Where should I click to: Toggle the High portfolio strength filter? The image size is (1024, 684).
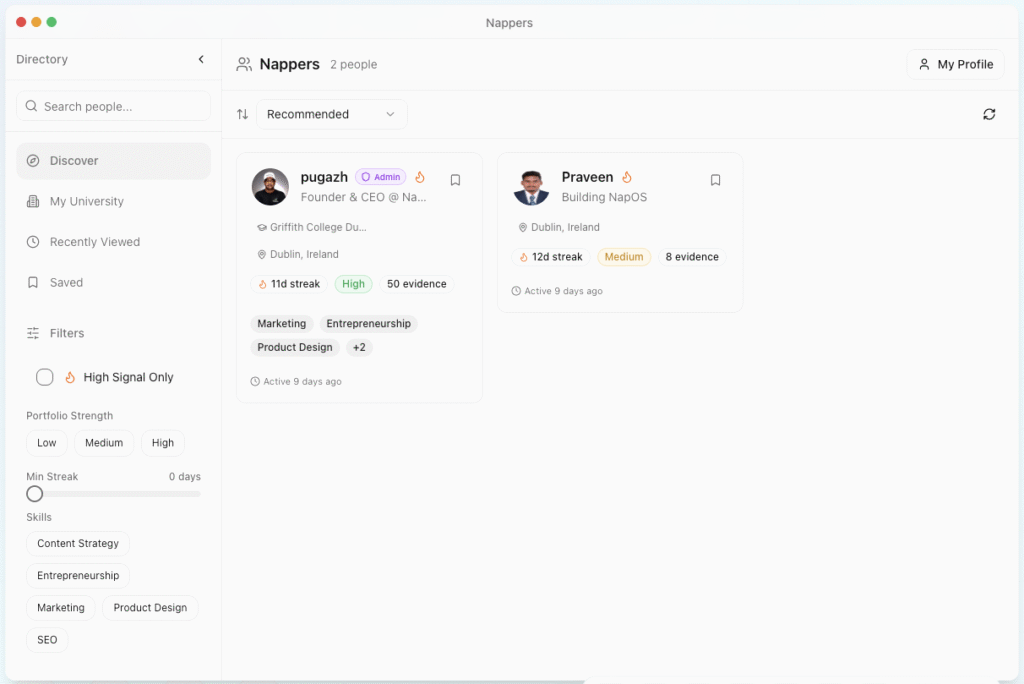coord(163,443)
